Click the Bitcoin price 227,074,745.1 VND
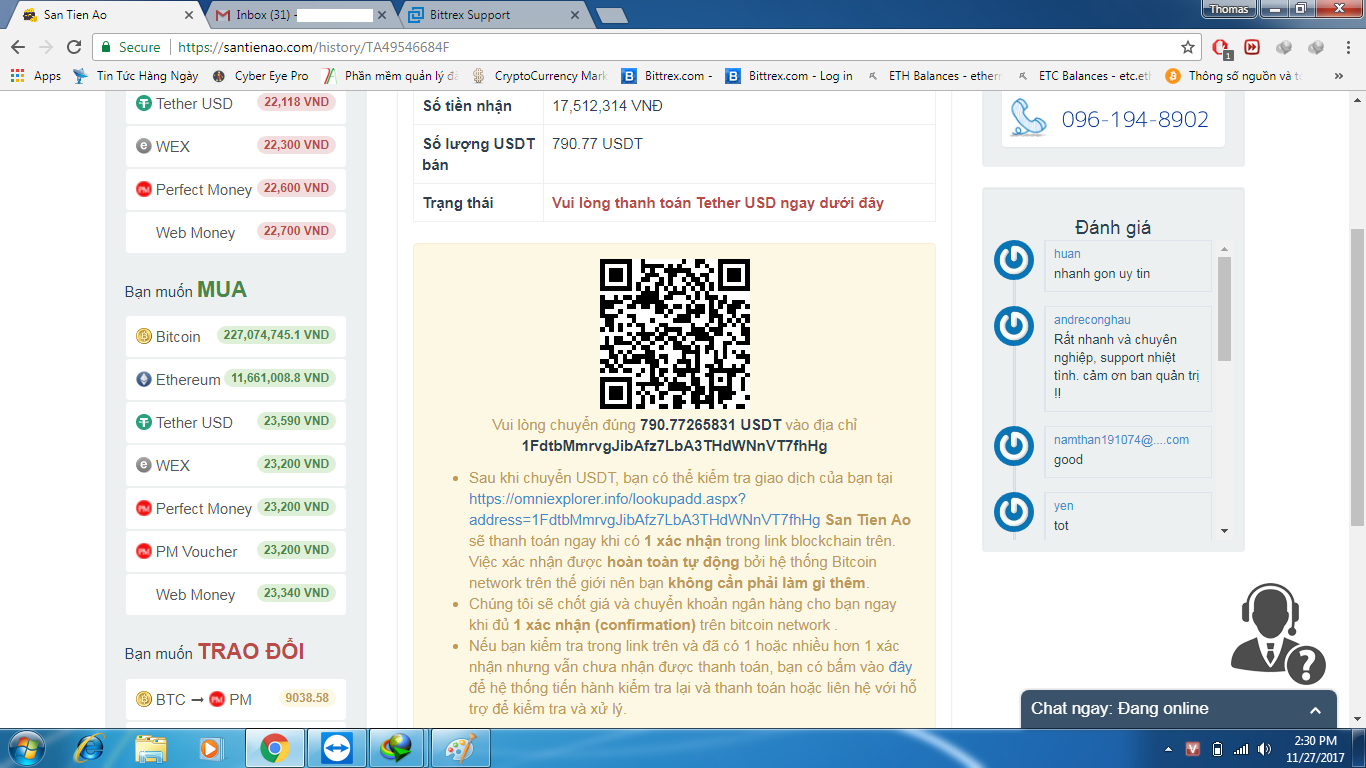 pyautogui.click(x=276, y=336)
